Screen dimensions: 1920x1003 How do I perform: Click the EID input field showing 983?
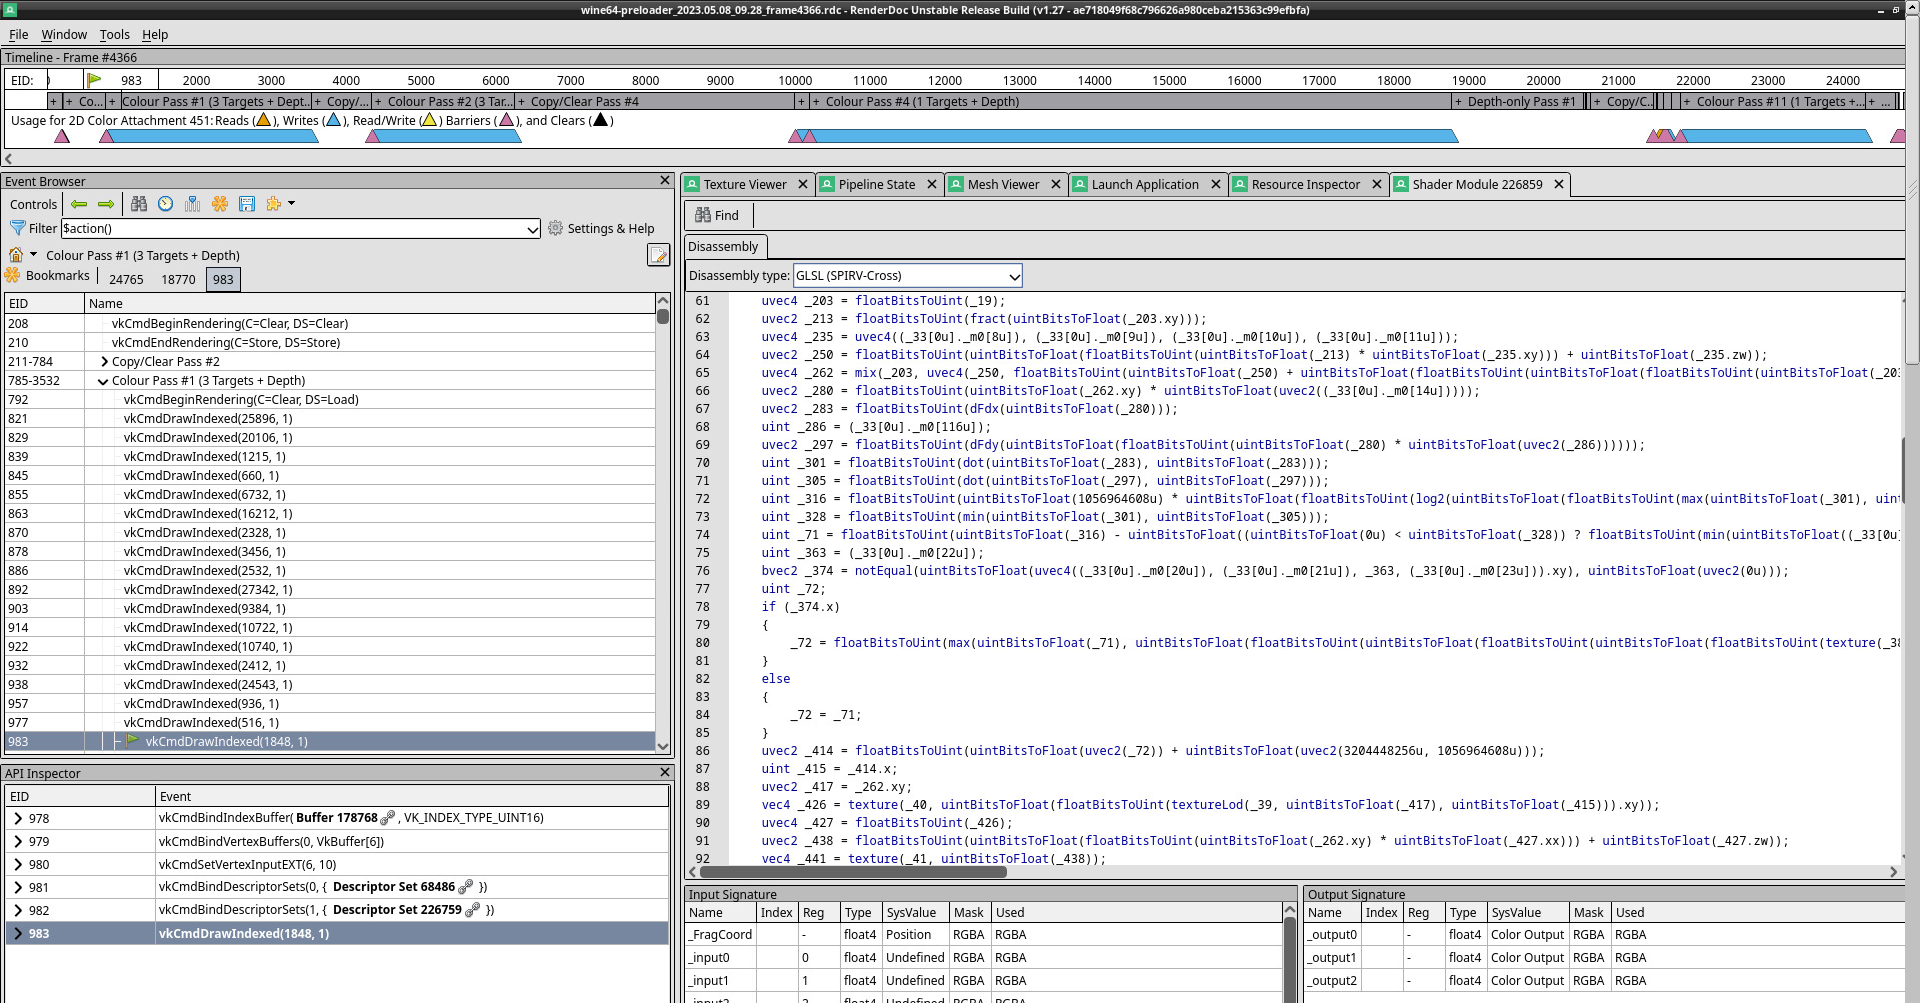click(131, 79)
